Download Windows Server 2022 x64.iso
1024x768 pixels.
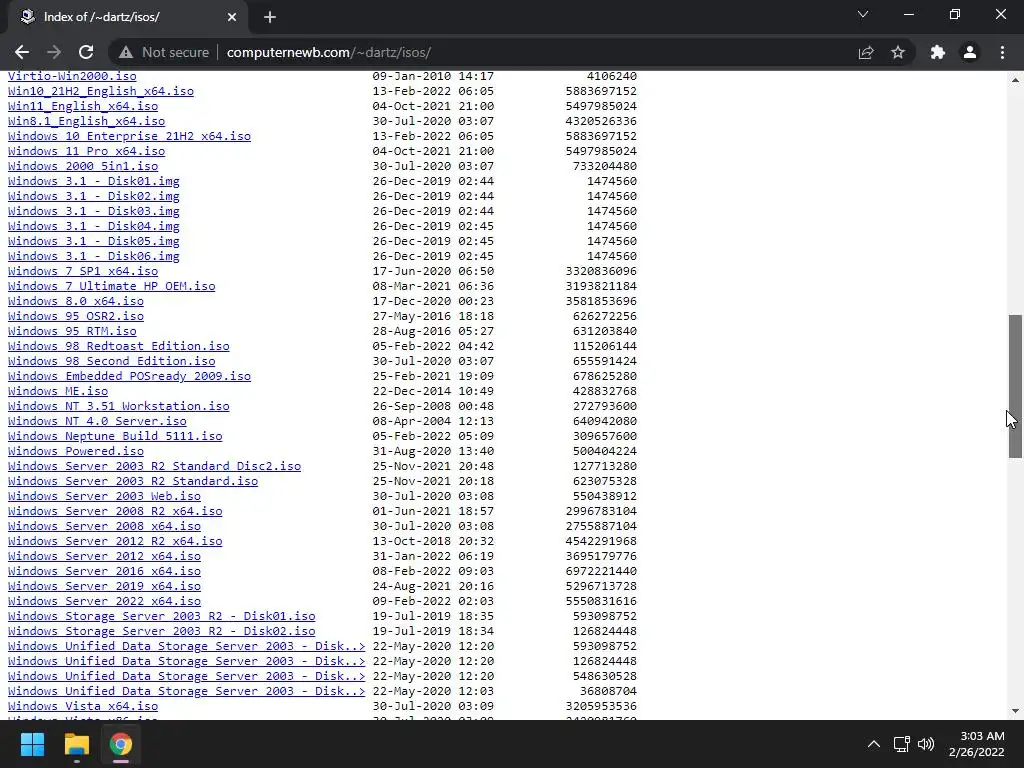(x=104, y=602)
